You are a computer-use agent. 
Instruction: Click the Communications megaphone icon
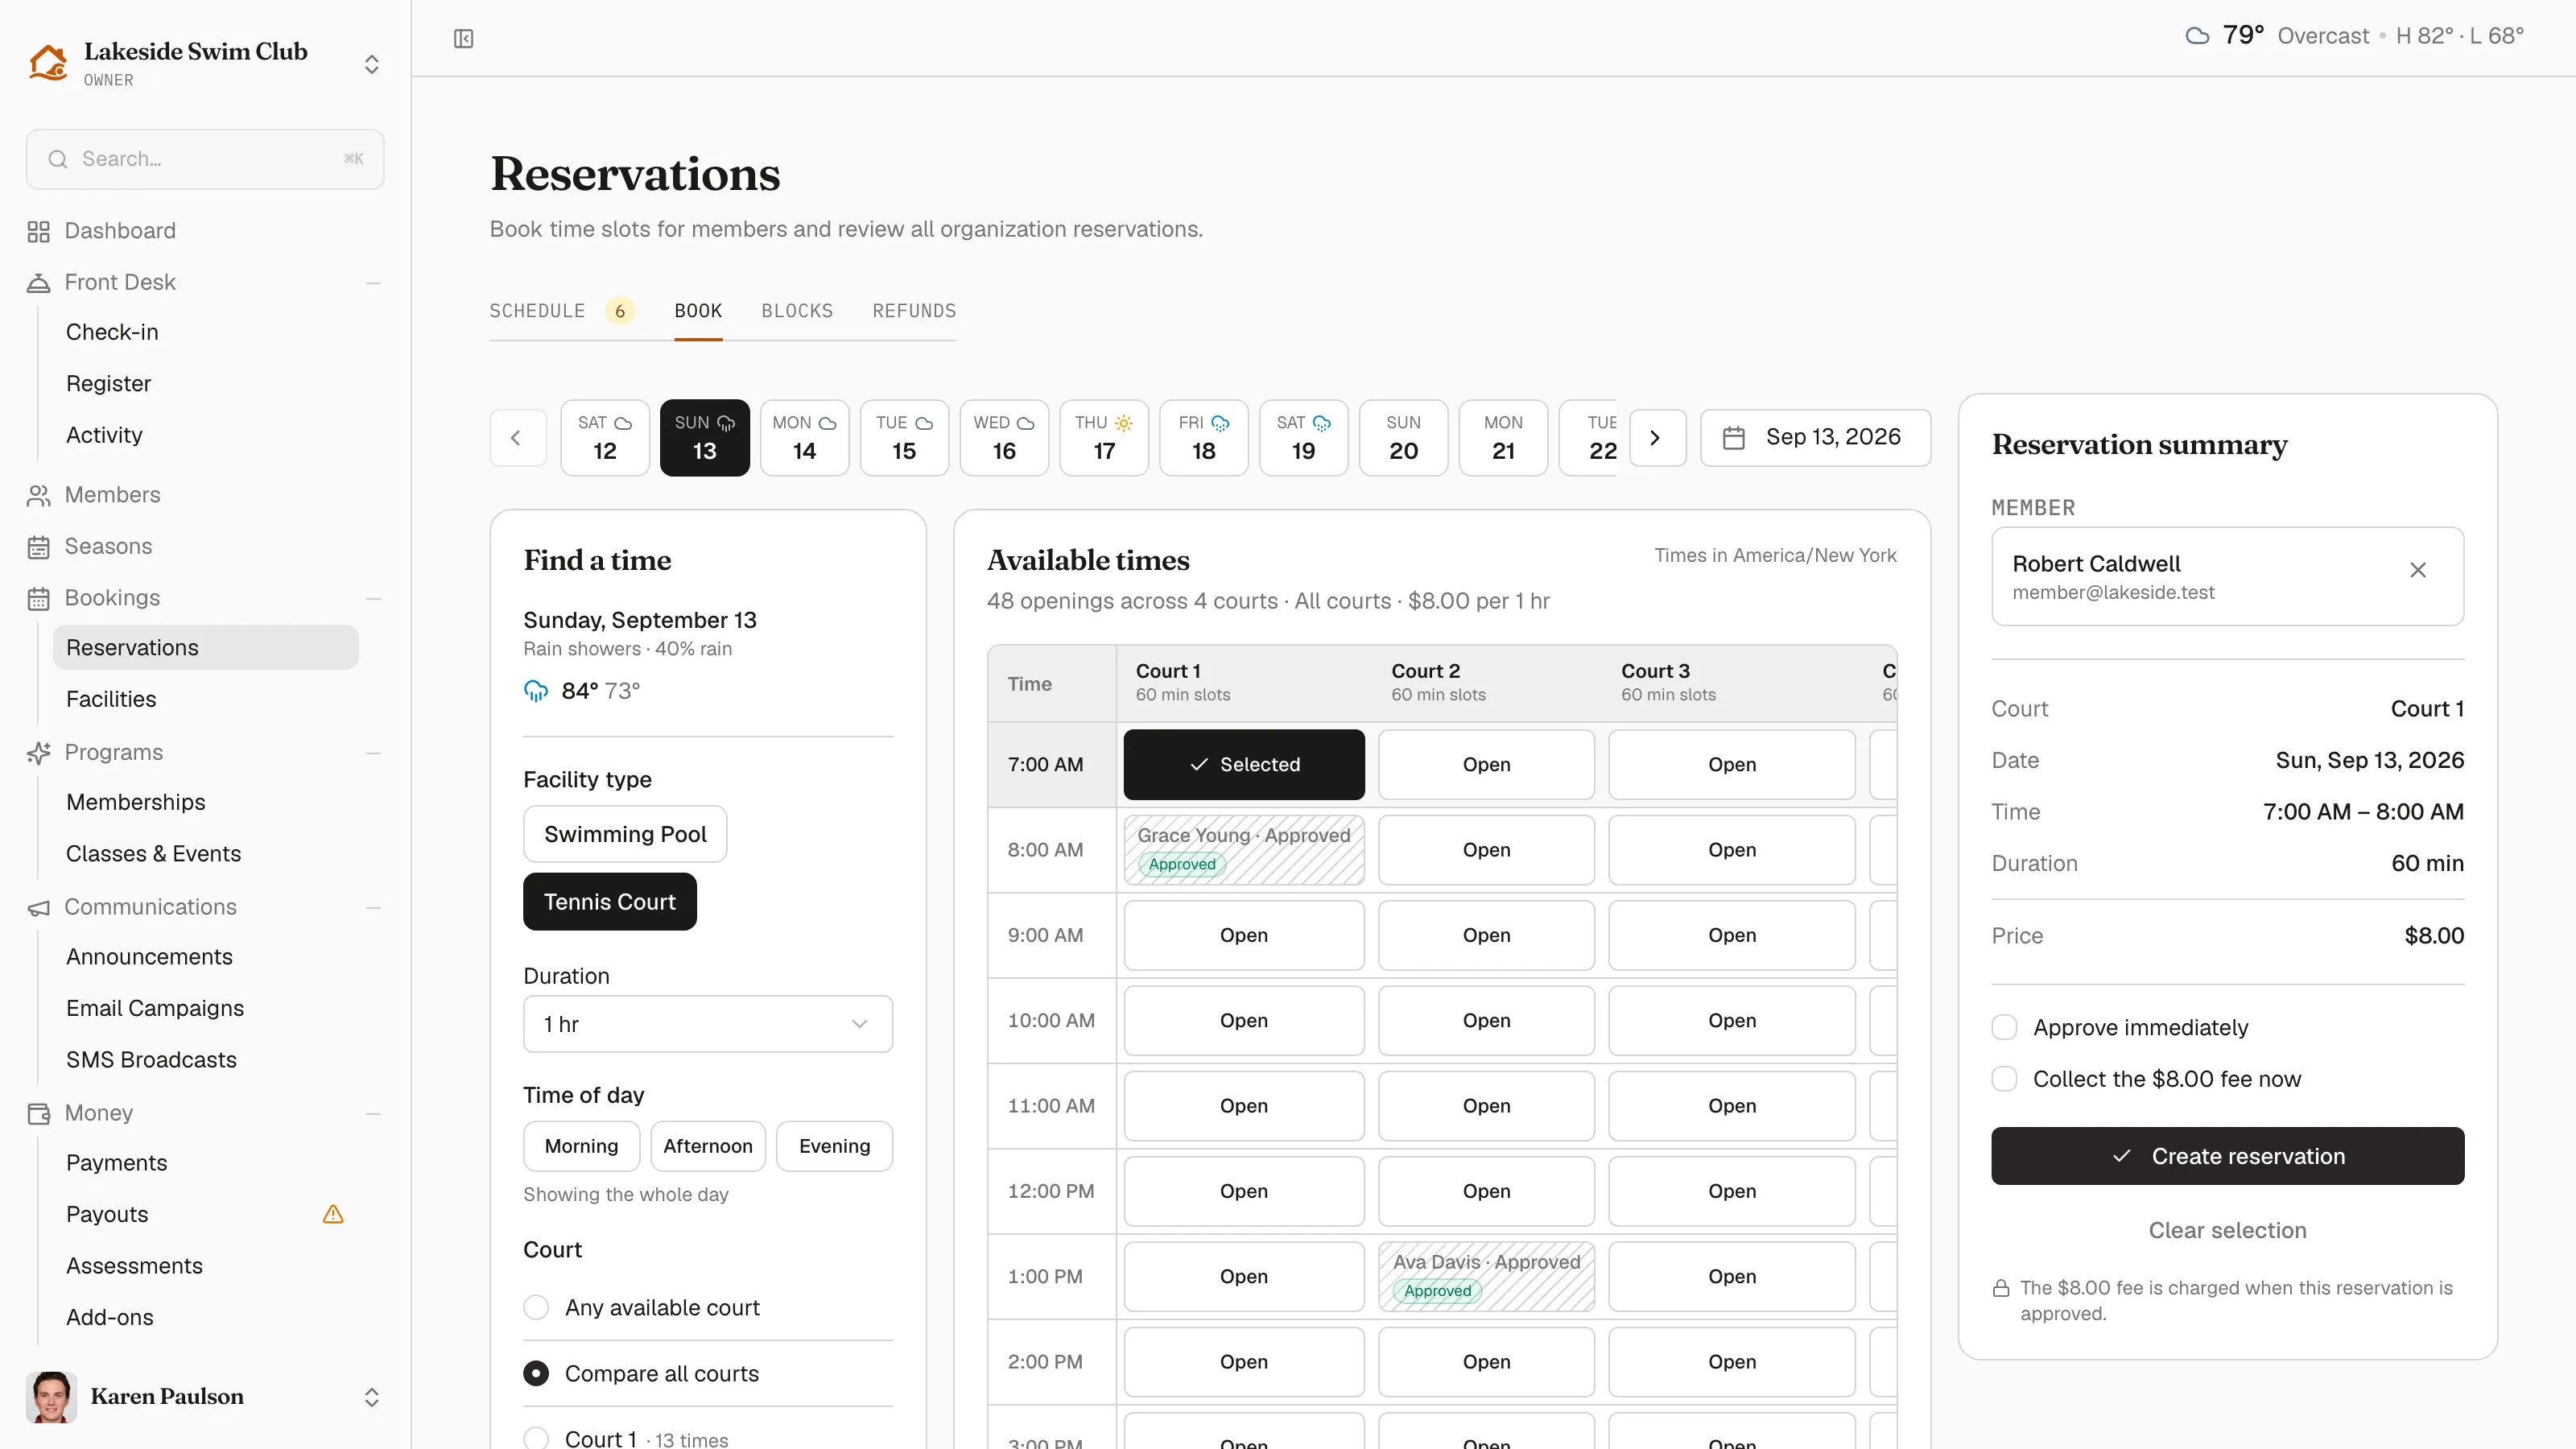click(x=38, y=907)
